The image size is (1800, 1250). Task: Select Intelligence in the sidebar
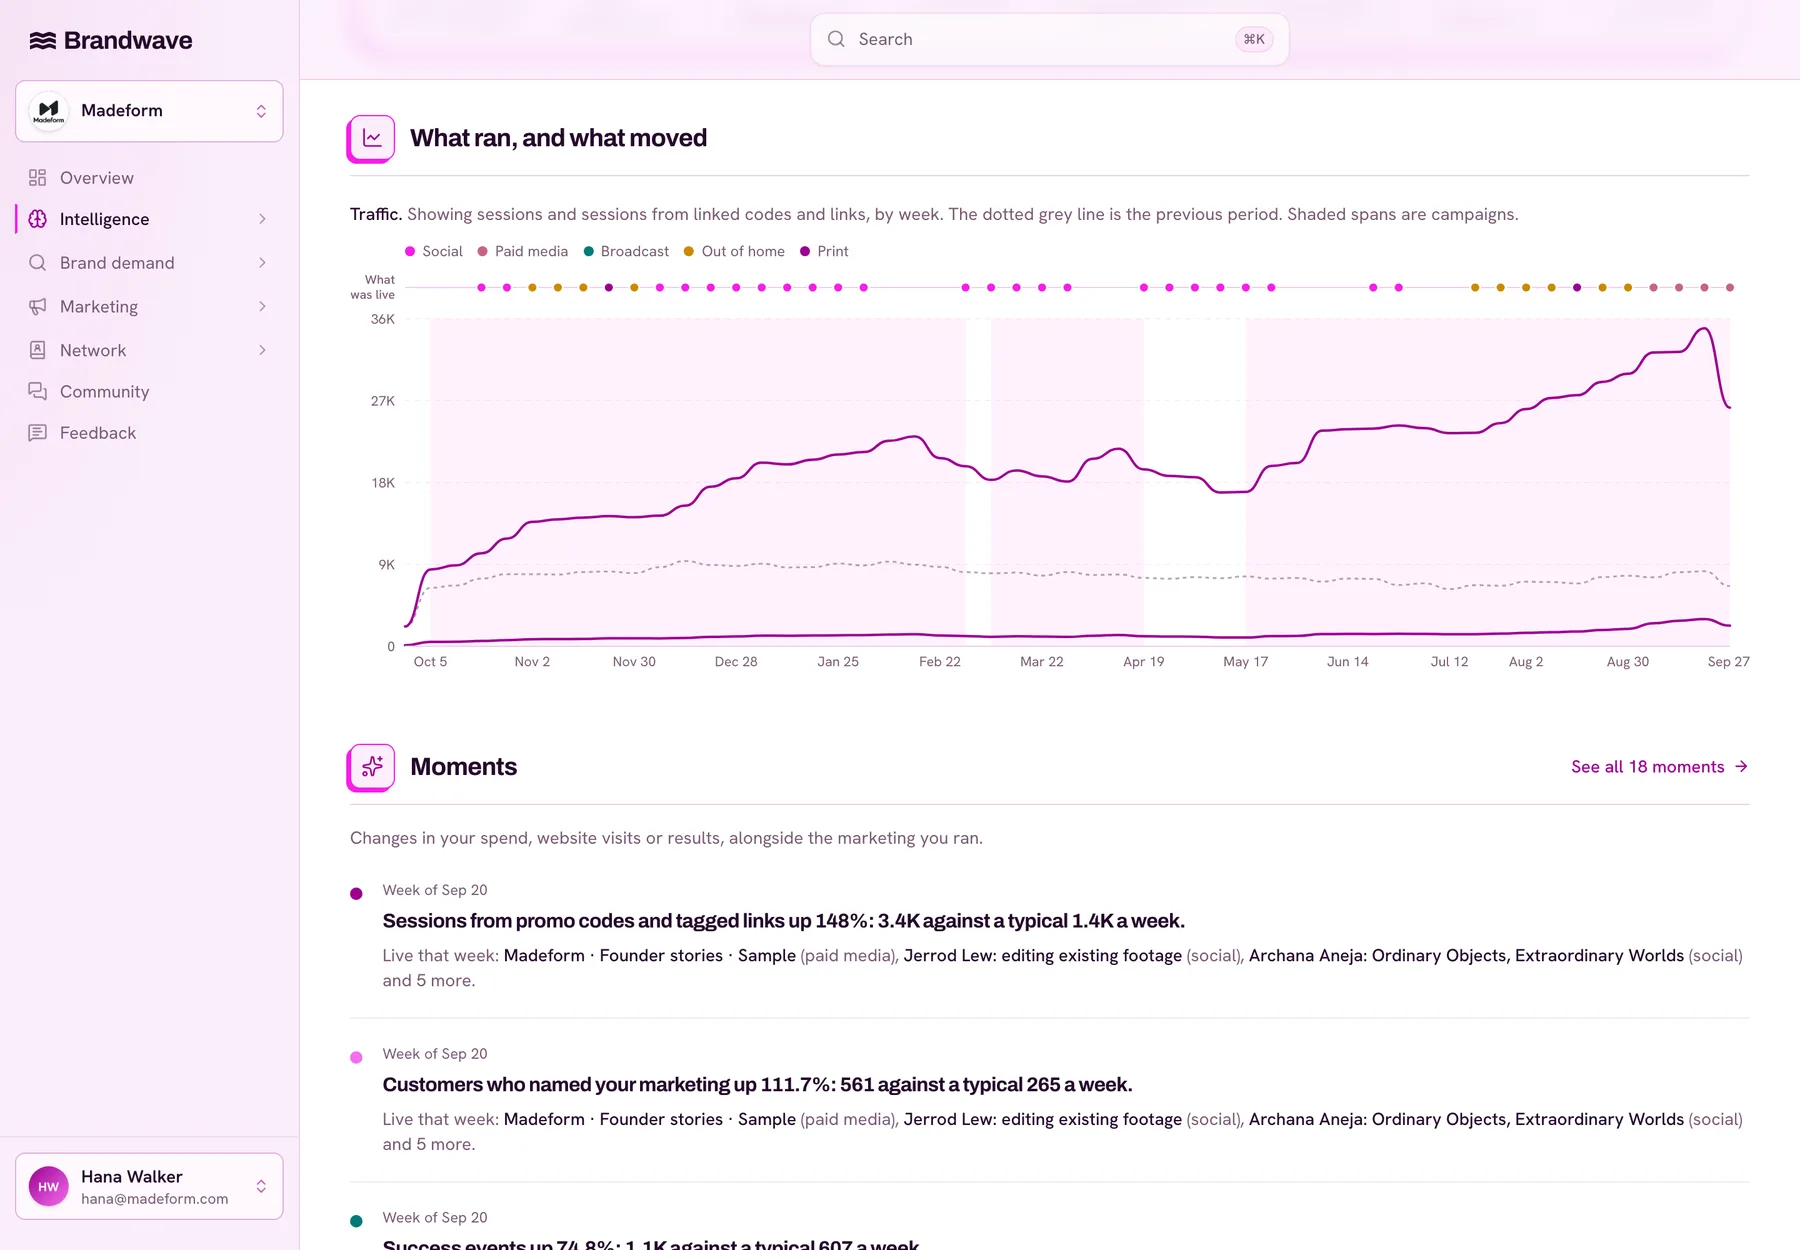point(149,219)
